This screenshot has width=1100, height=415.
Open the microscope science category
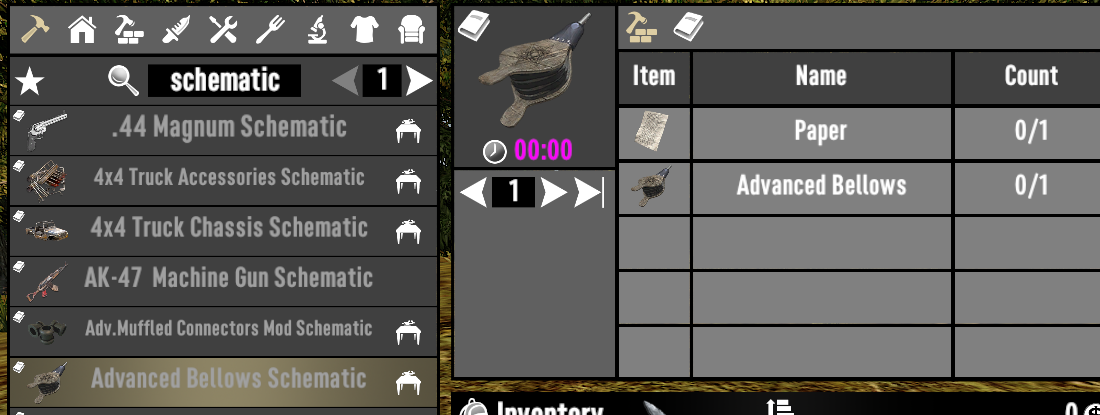pyautogui.click(x=317, y=30)
